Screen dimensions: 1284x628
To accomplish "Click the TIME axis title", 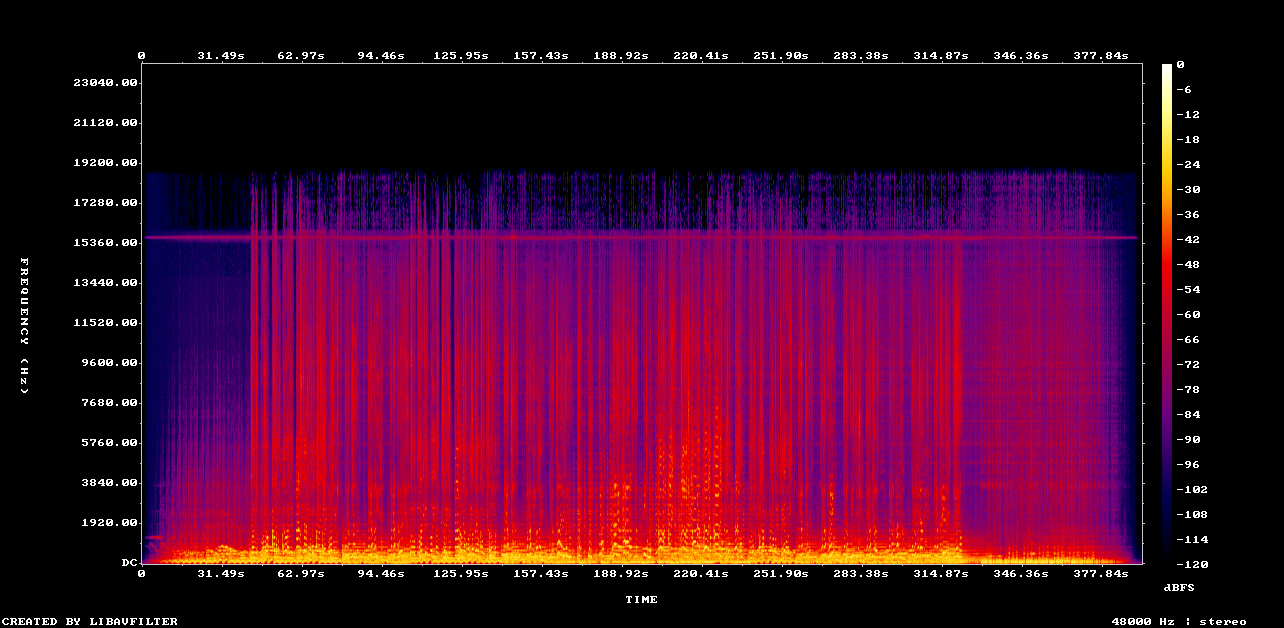I will point(641,600).
